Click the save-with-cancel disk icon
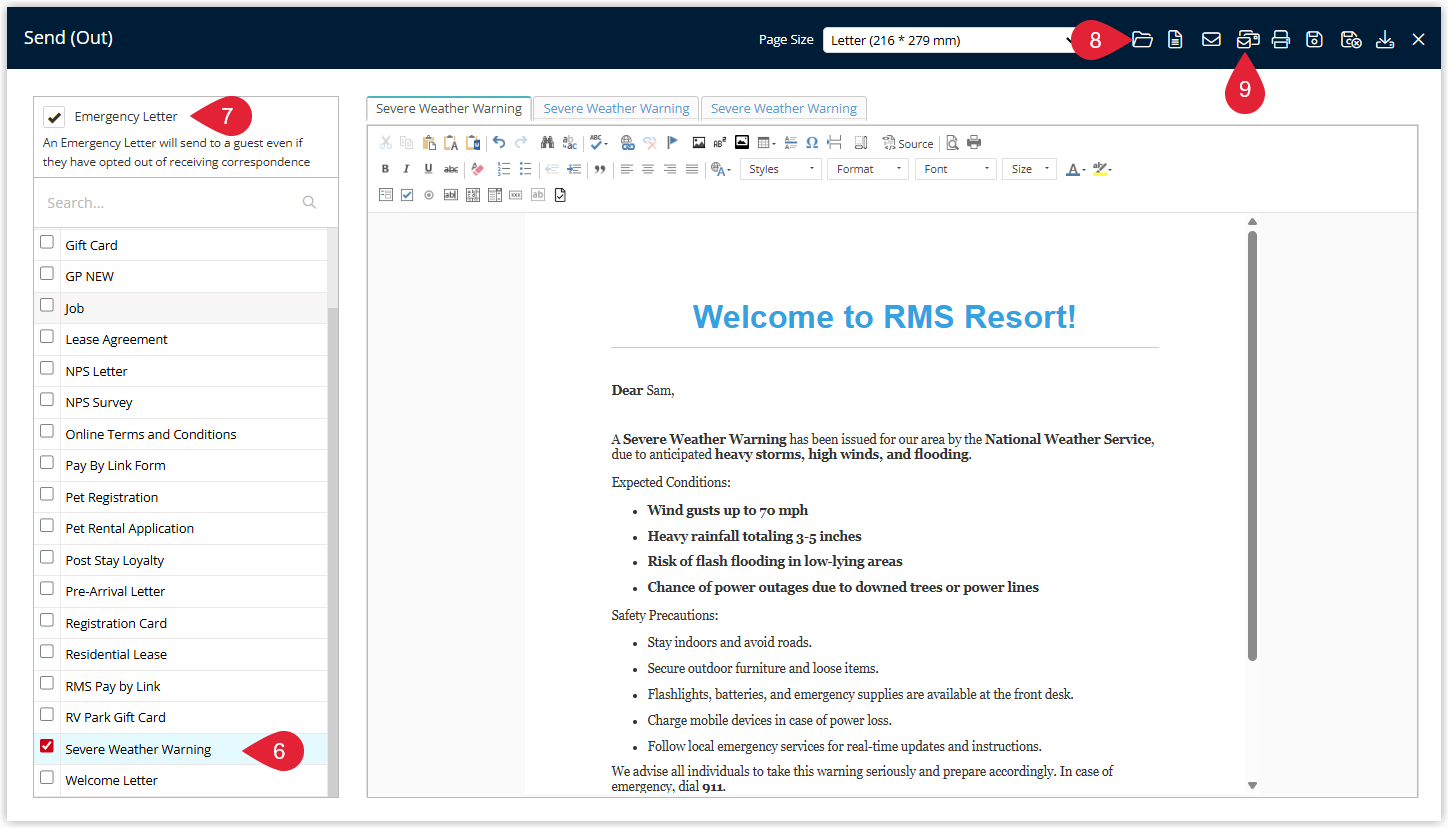The image size is (1449, 829). pos(1350,40)
